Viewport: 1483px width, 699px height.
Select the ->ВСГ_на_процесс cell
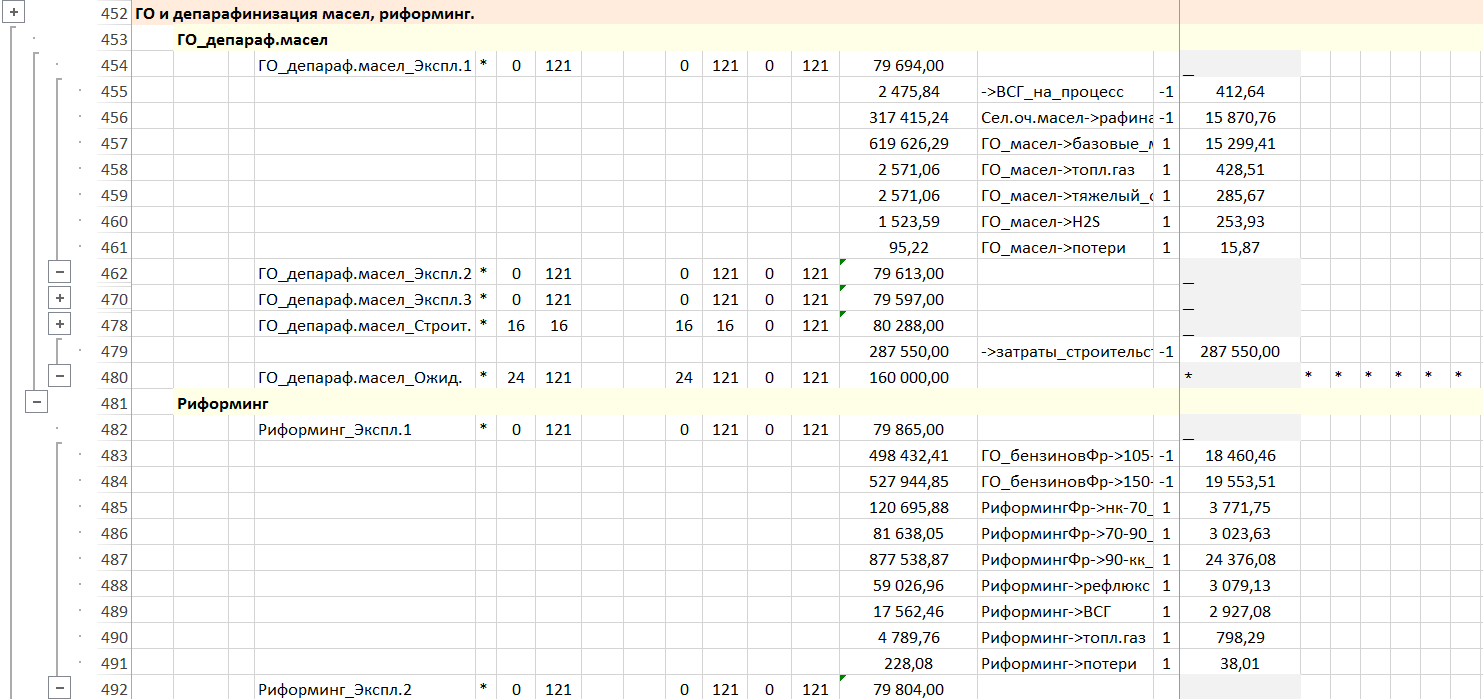click(1052, 92)
